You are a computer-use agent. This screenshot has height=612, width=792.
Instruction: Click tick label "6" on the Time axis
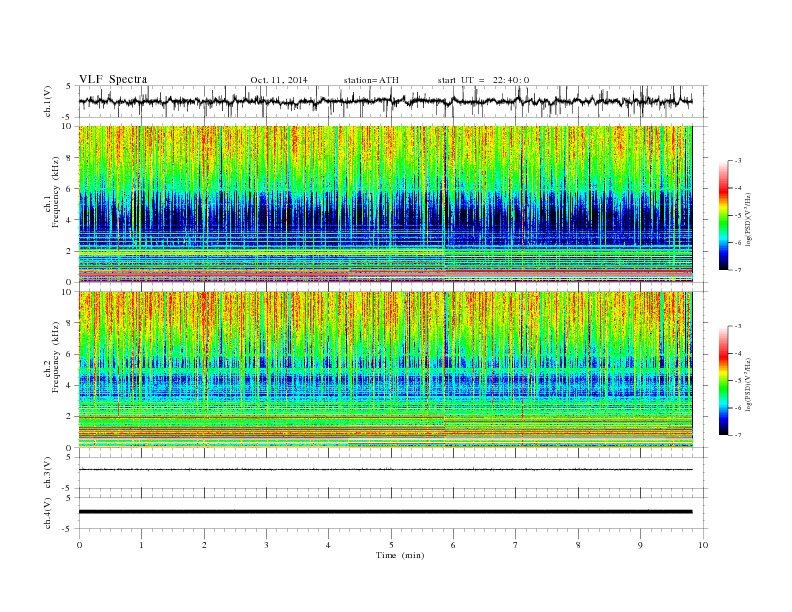tap(453, 545)
